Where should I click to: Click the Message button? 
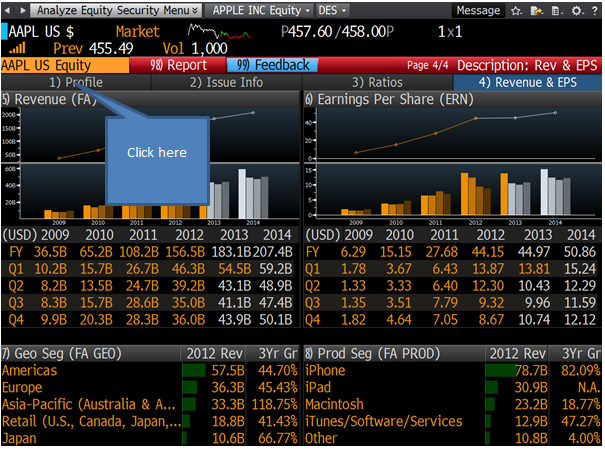(478, 10)
